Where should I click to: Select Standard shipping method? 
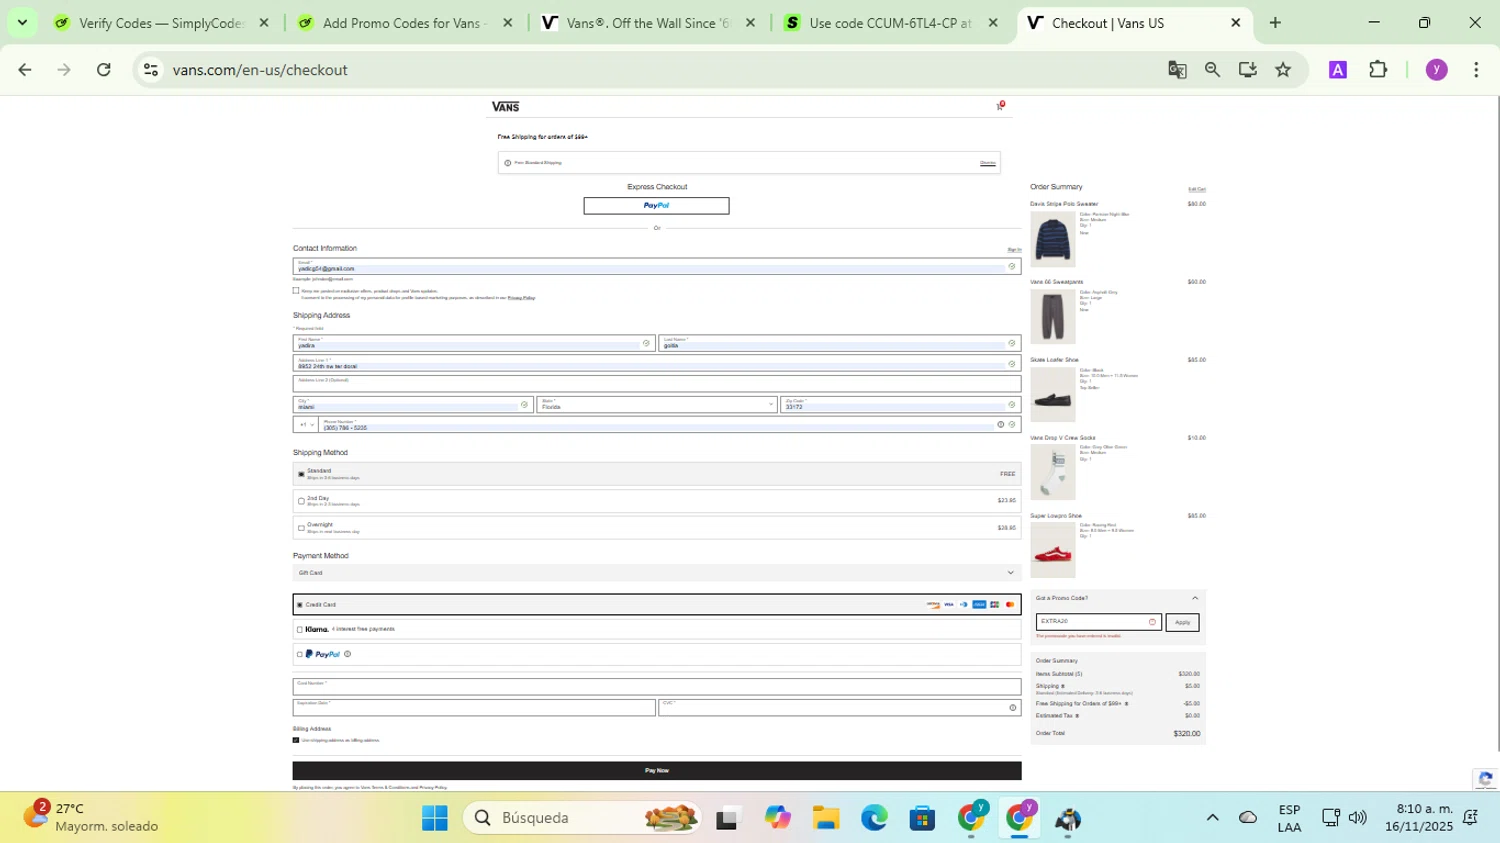click(301, 474)
